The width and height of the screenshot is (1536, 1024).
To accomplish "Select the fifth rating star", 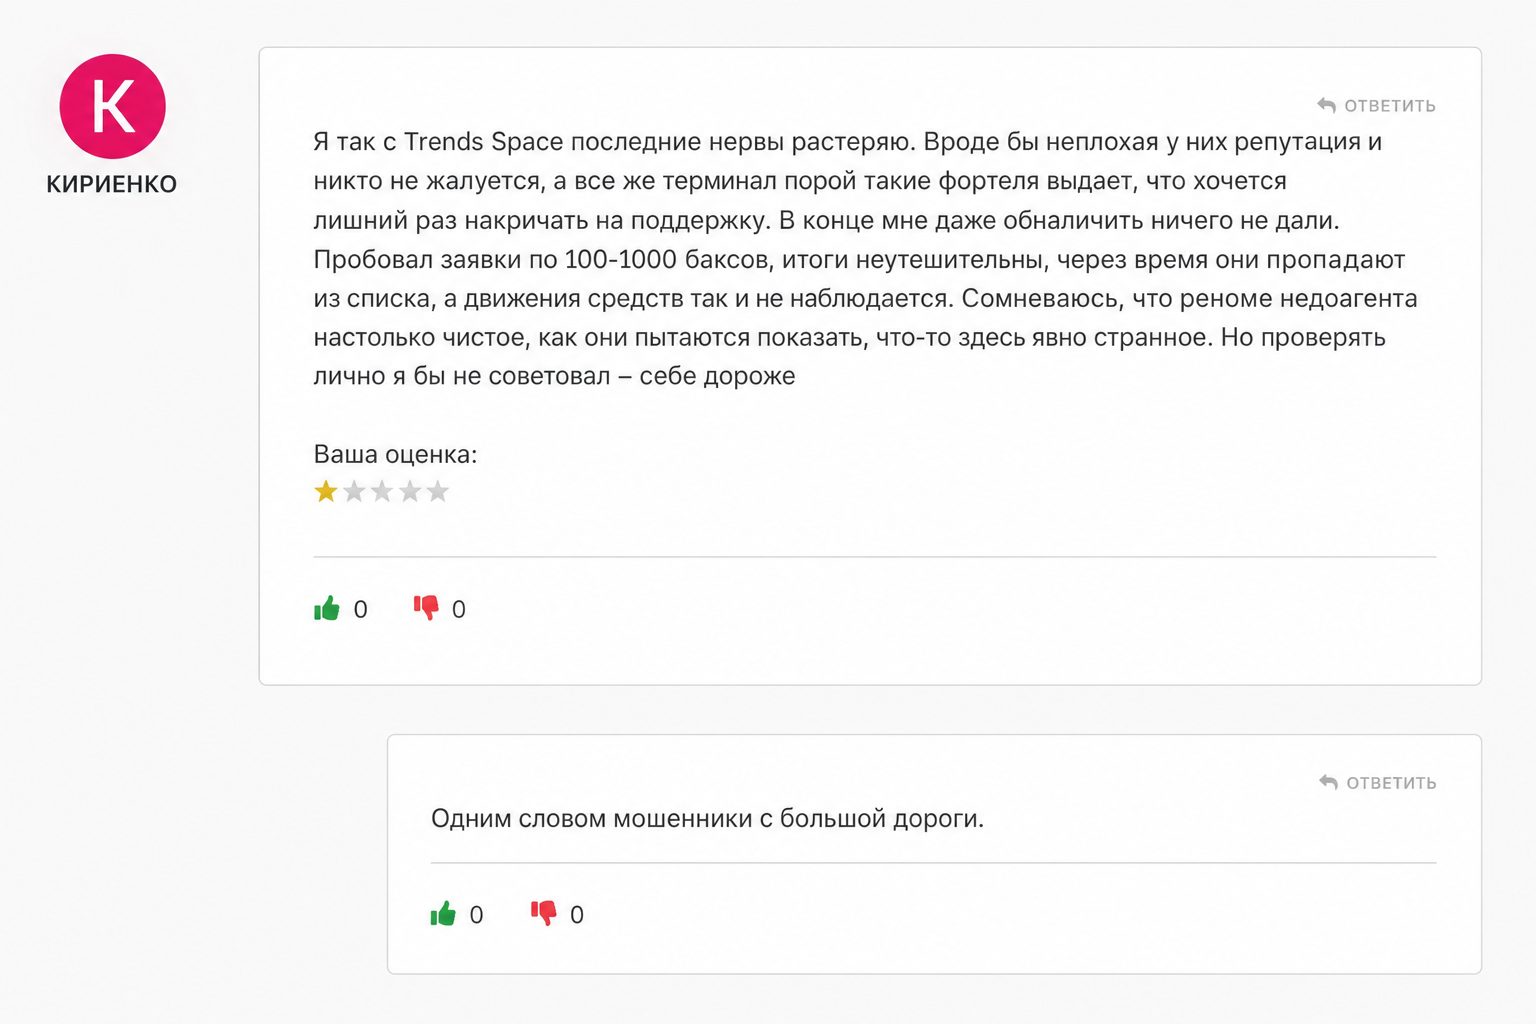I will (438, 491).
